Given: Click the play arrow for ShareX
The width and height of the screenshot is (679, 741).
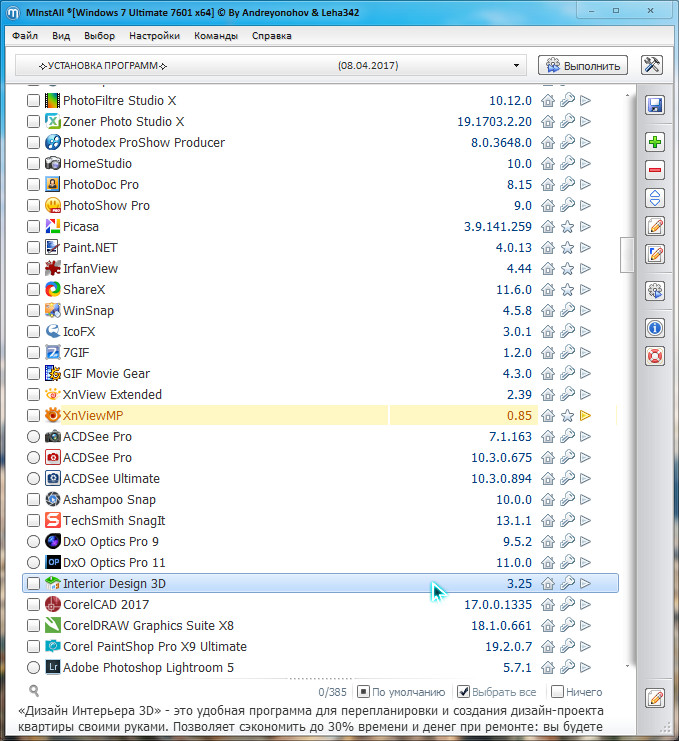Looking at the screenshot, I should coord(585,289).
